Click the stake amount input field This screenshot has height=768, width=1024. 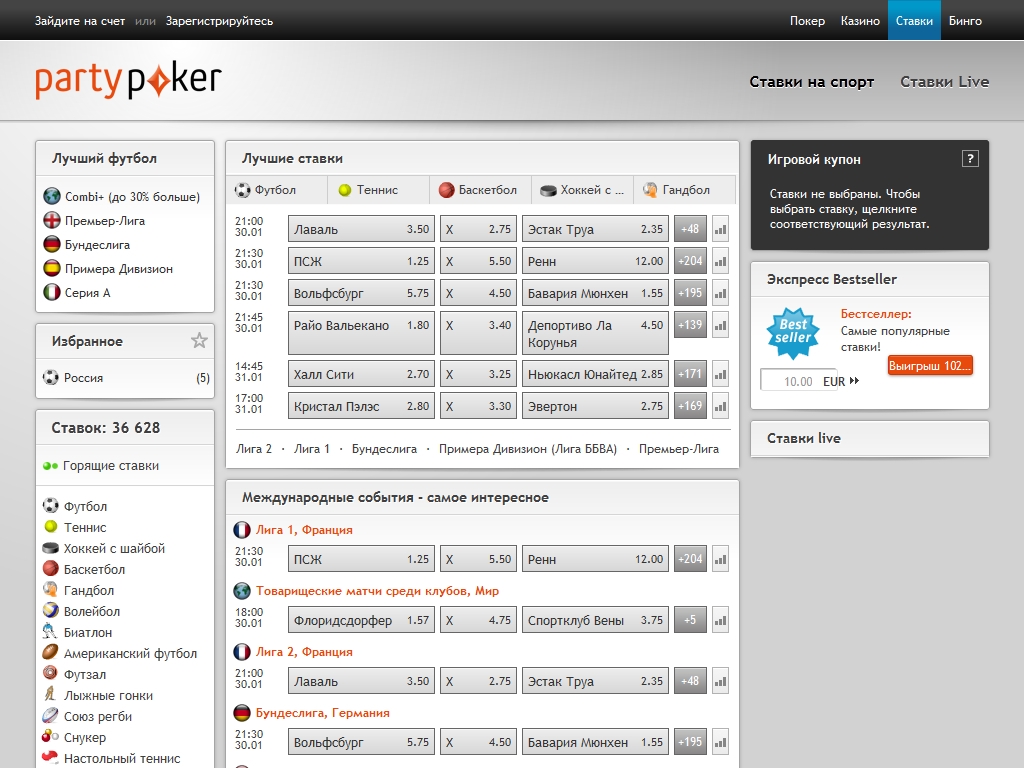pyautogui.click(x=788, y=381)
